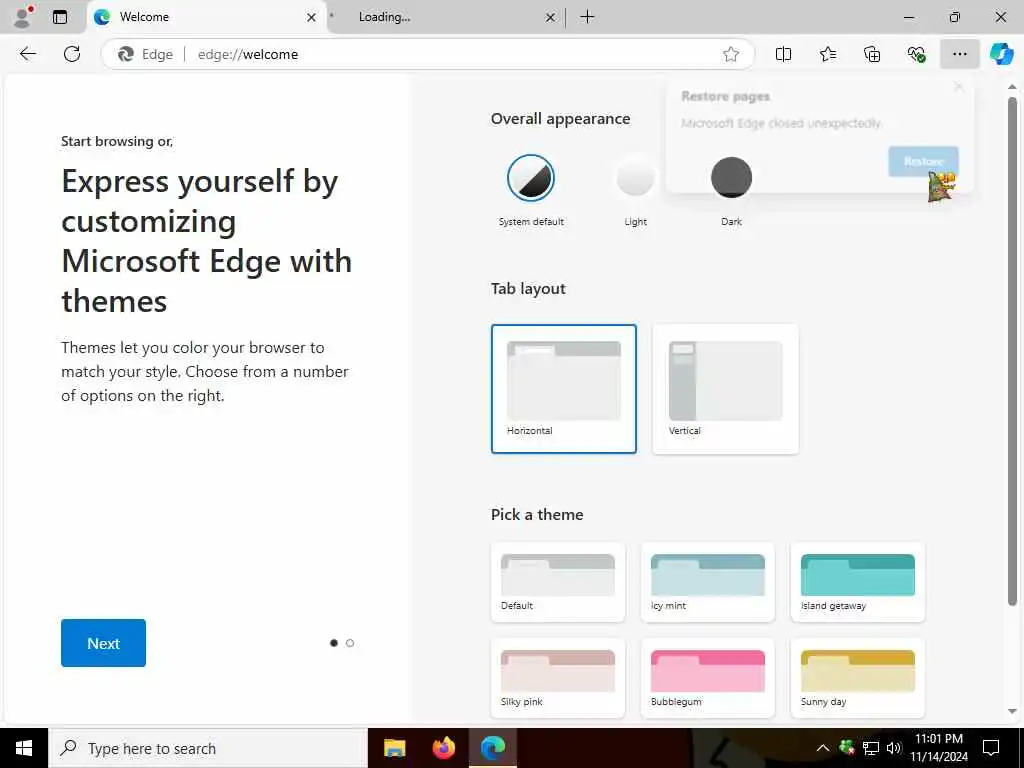Screen dimensions: 1024x768
Task: Select Light appearance
Action: coord(635,178)
